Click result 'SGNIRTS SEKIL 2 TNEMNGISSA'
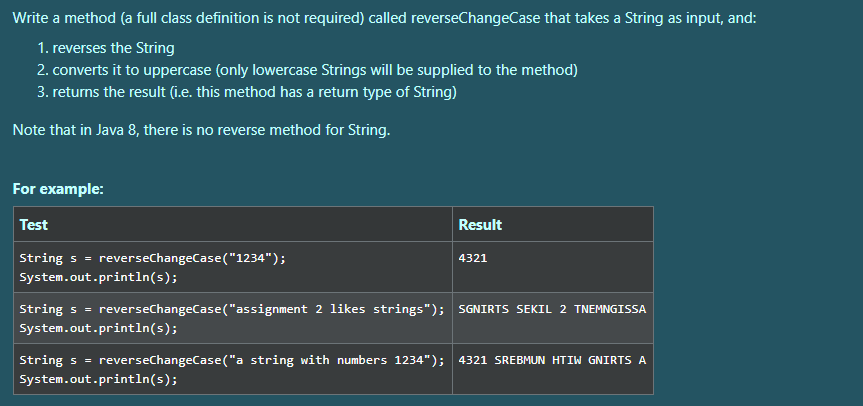The image size is (863, 406). tap(552, 309)
